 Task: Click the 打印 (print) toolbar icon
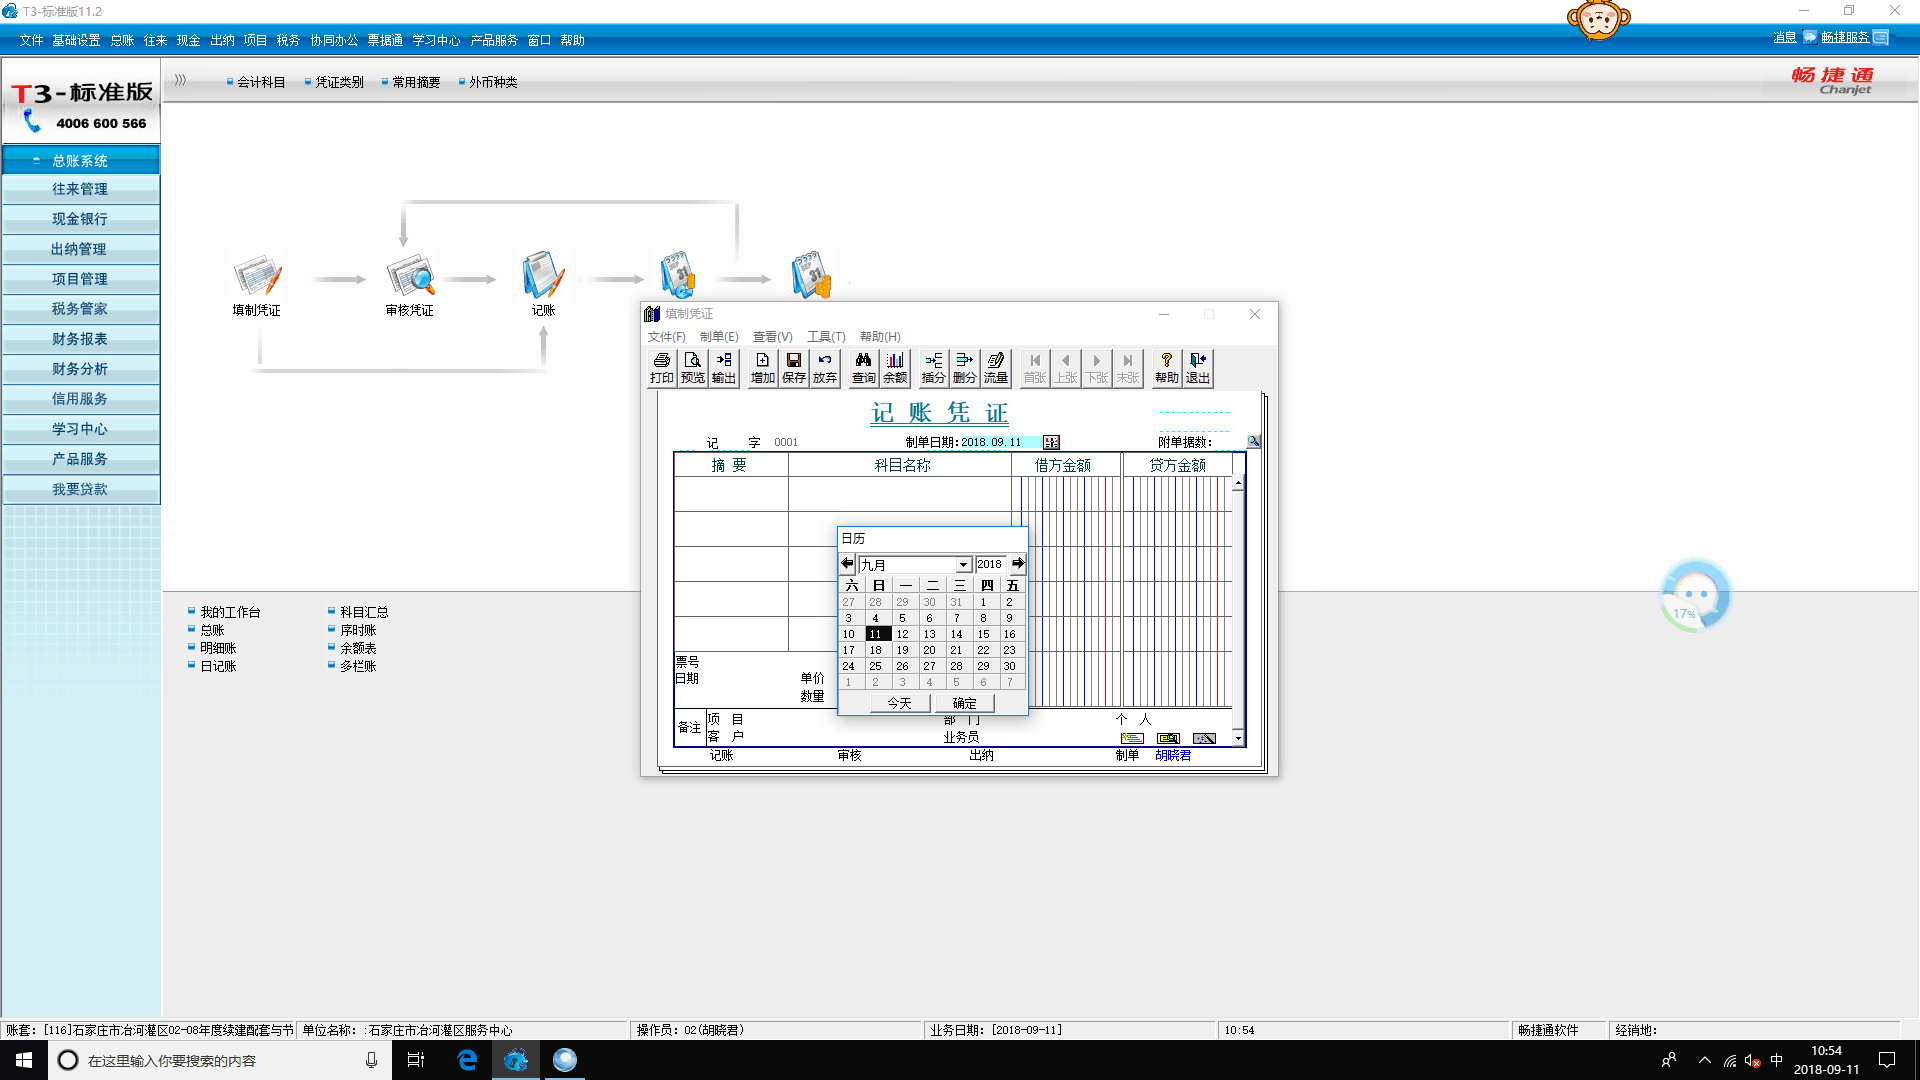click(661, 367)
